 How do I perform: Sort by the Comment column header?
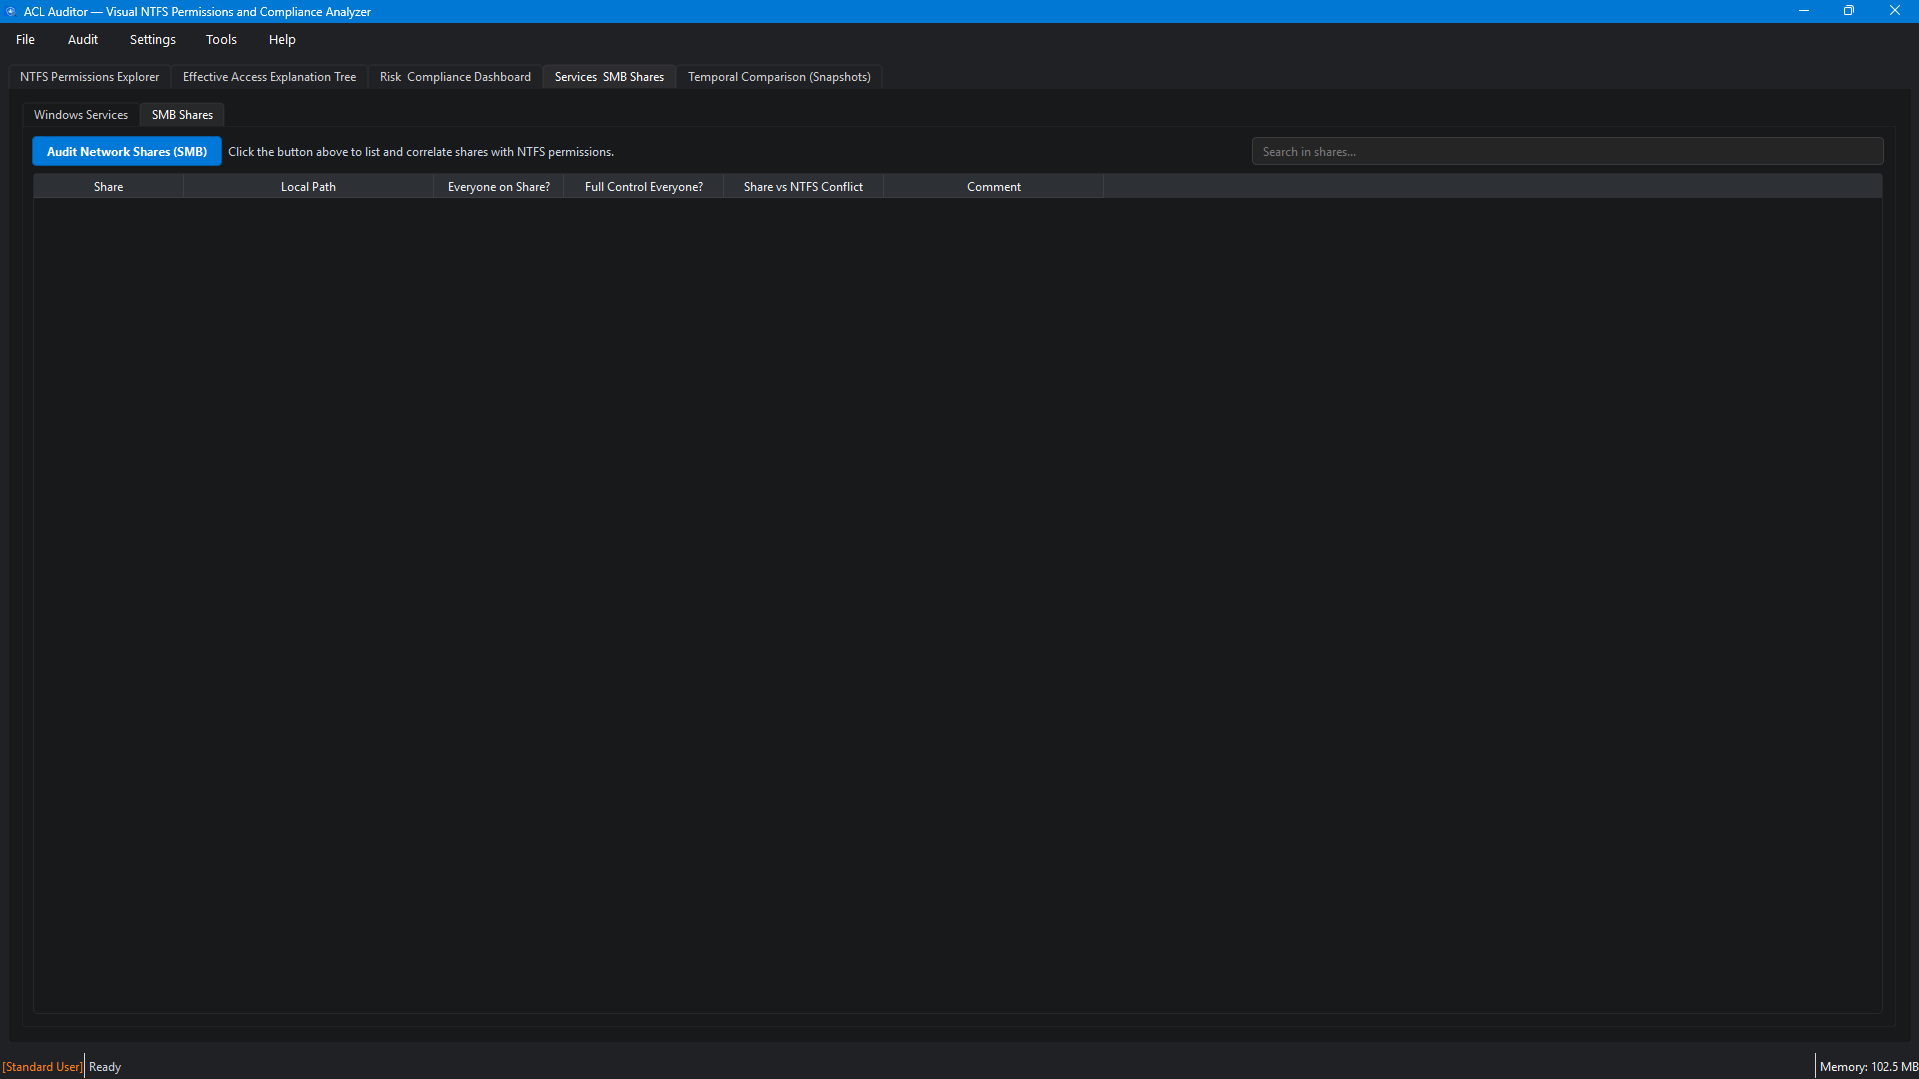[x=993, y=187]
